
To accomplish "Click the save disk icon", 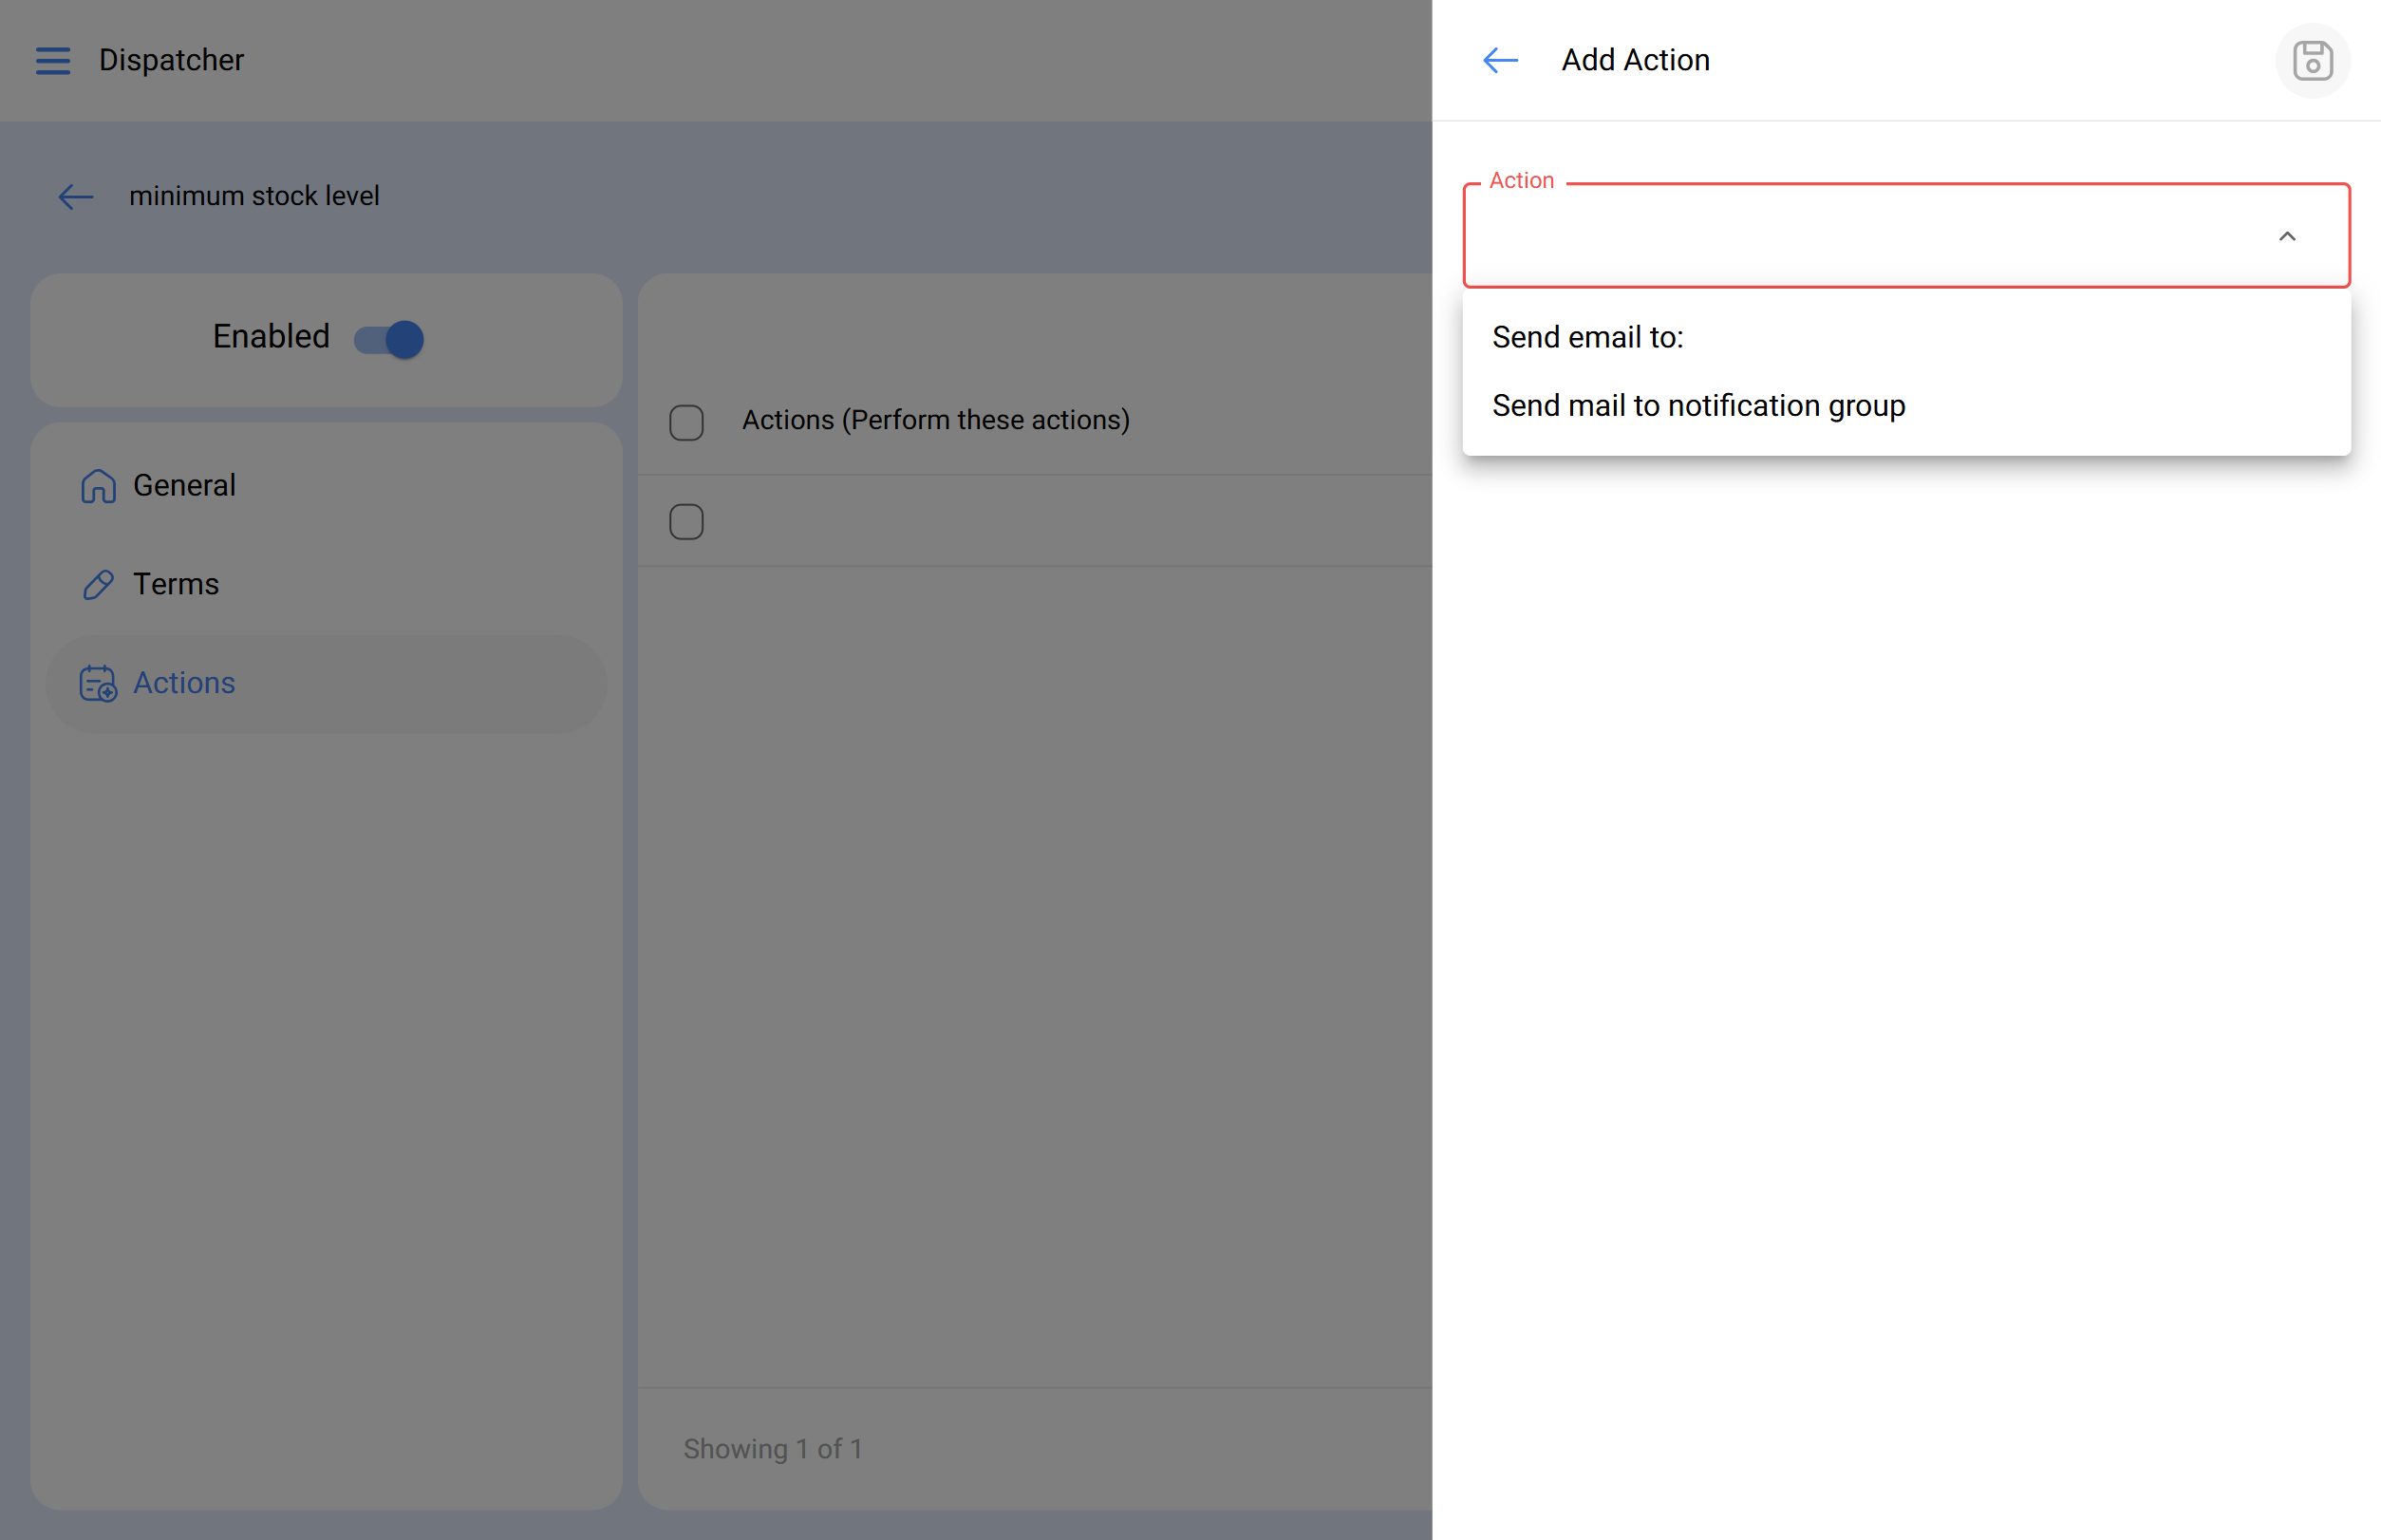I will tap(2312, 61).
